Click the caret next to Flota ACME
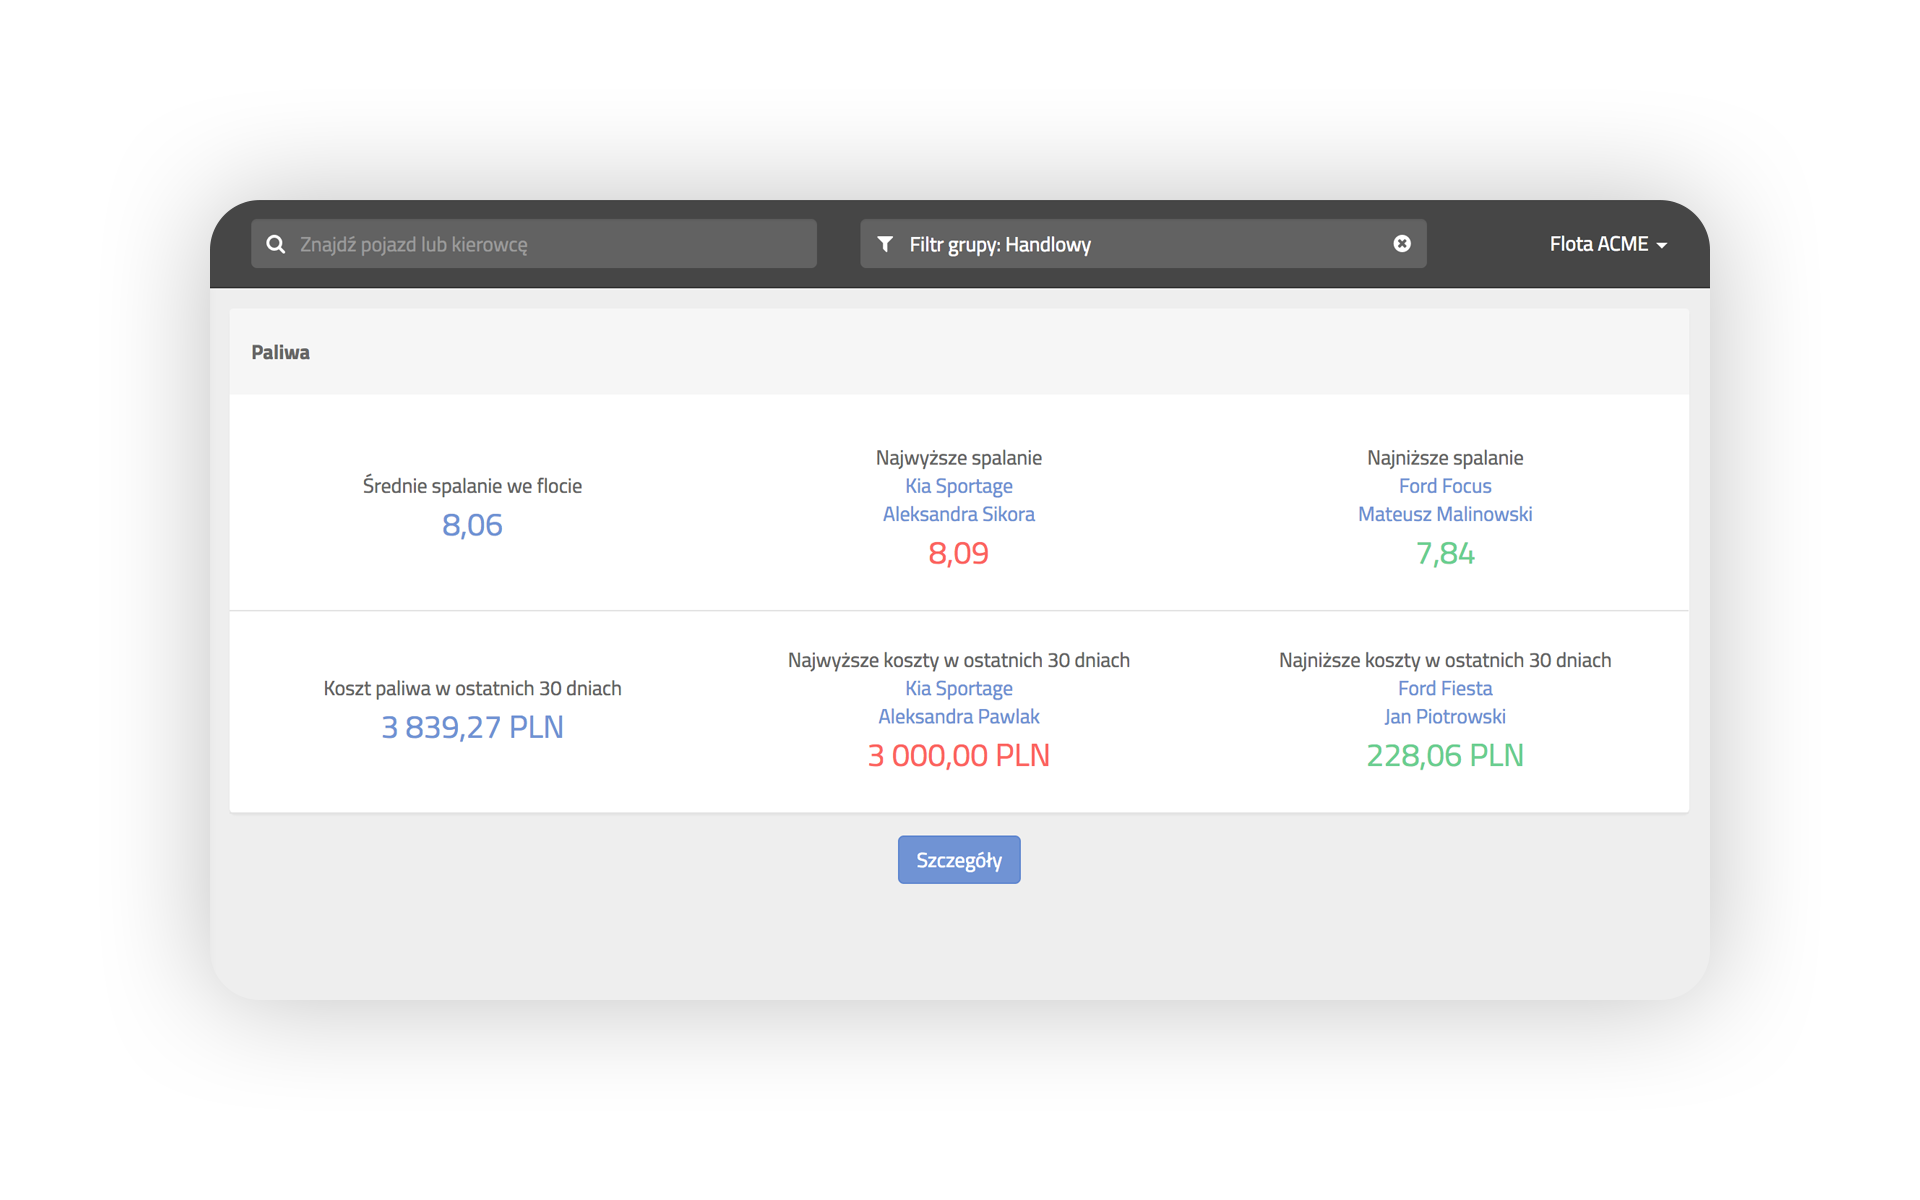The height and width of the screenshot is (1200, 1920). tap(1662, 245)
